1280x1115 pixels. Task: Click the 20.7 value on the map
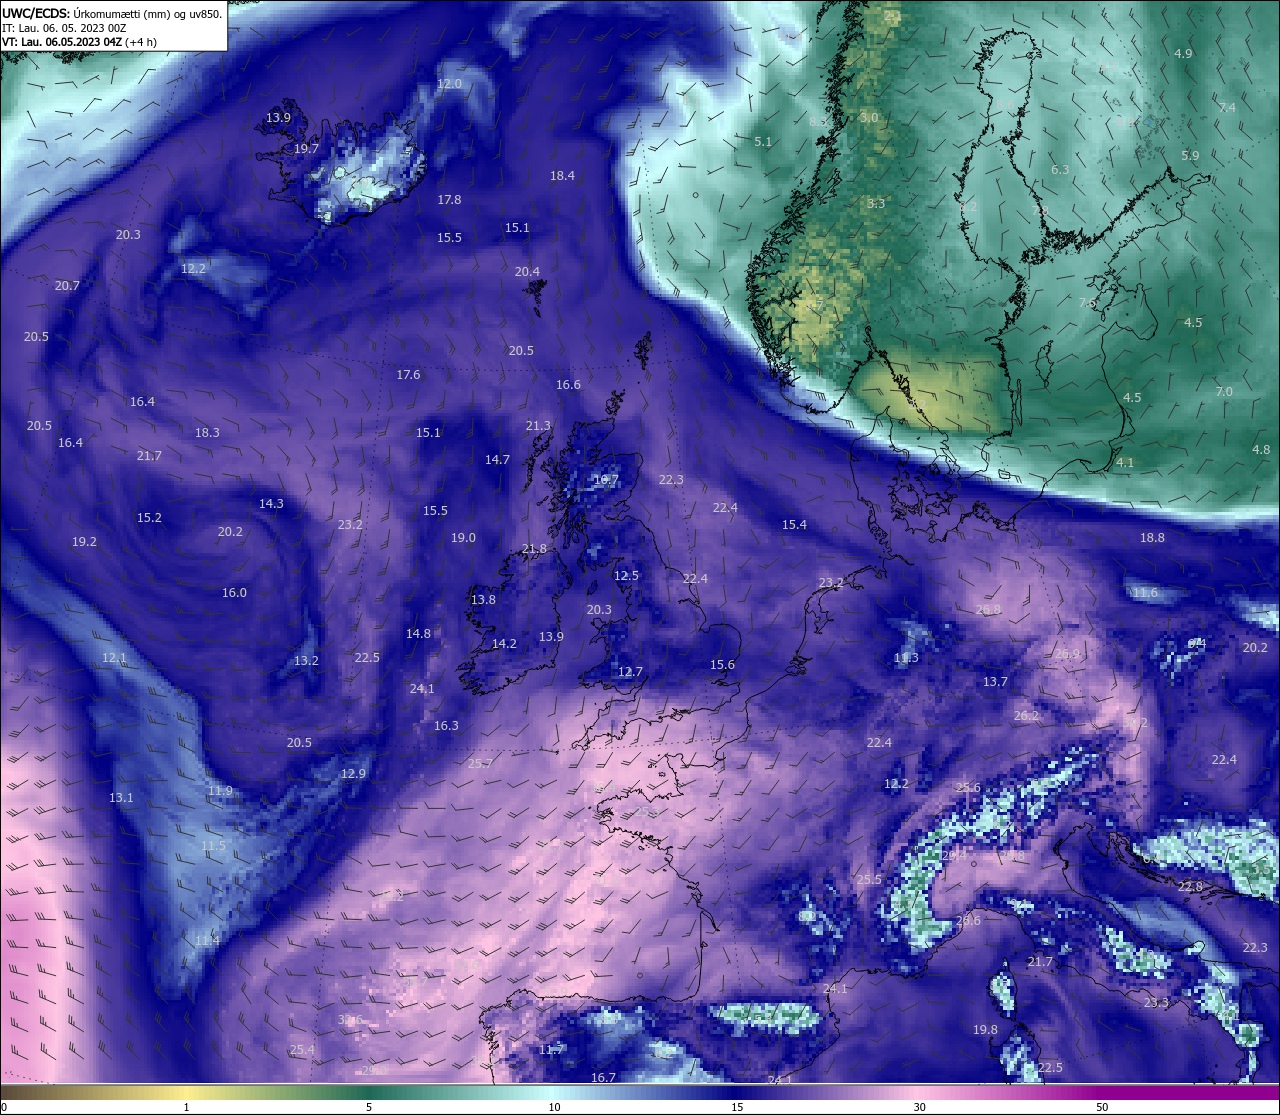click(67, 286)
